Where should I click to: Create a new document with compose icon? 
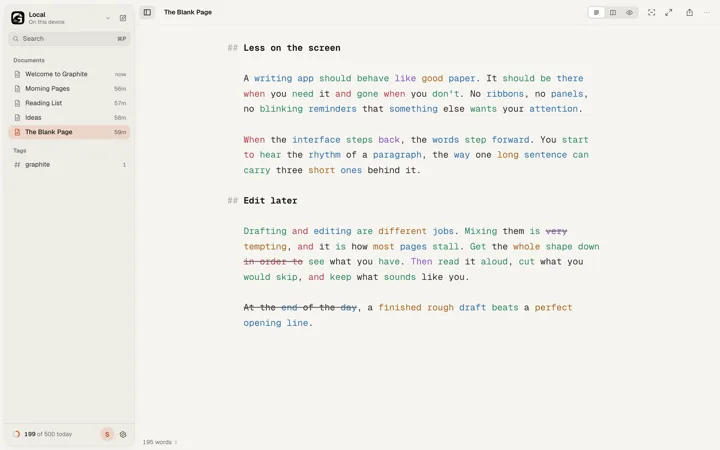pyautogui.click(x=123, y=18)
